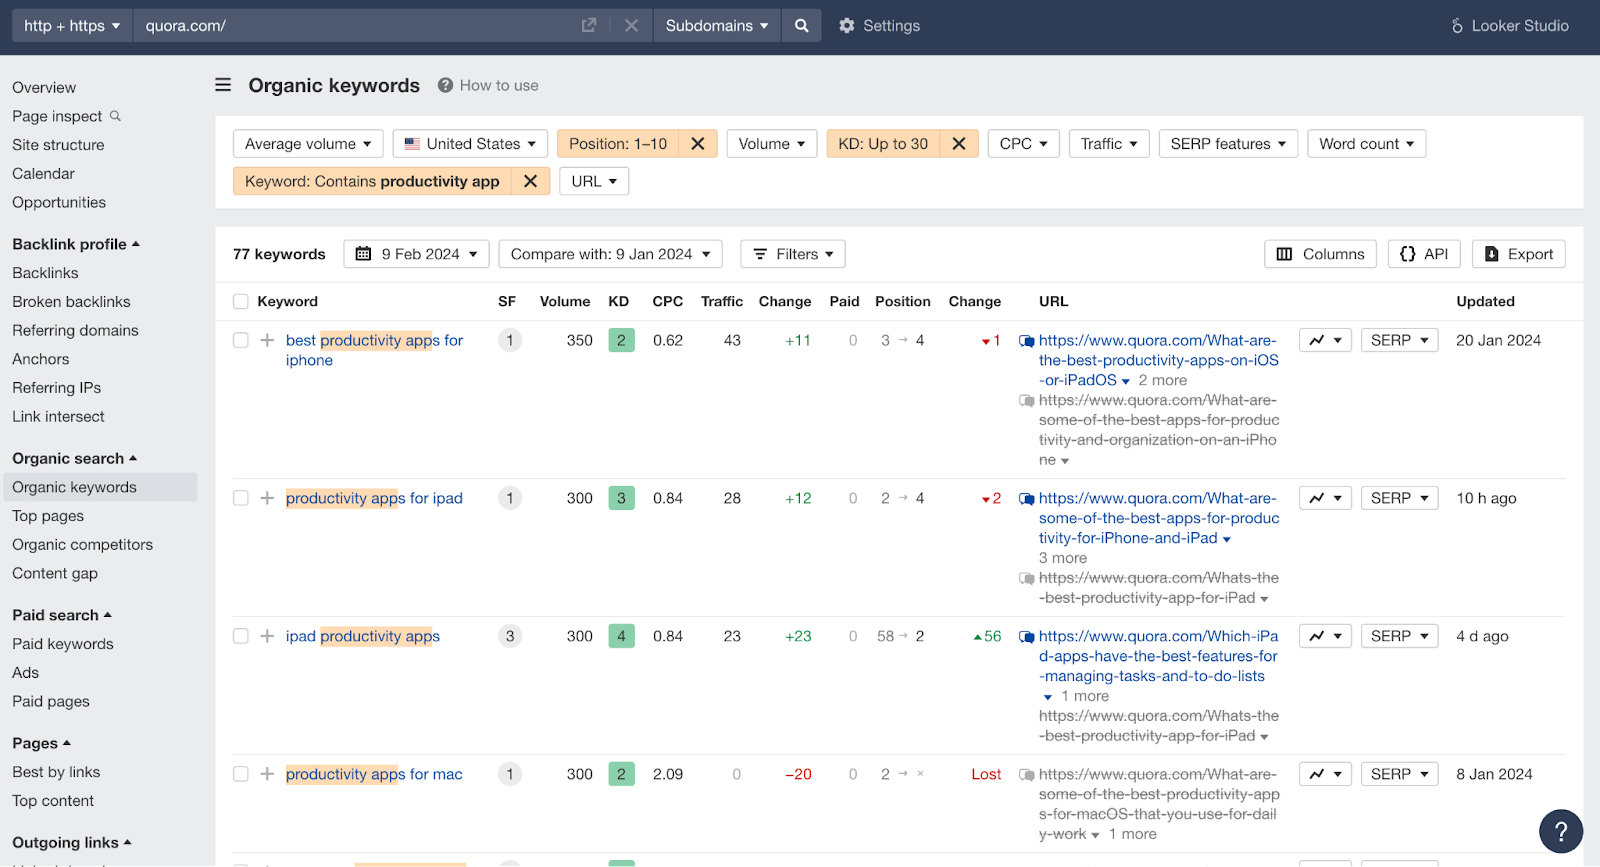Open the hamburger menu beside Organic keywords

pyautogui.click(x=223, y=85)
